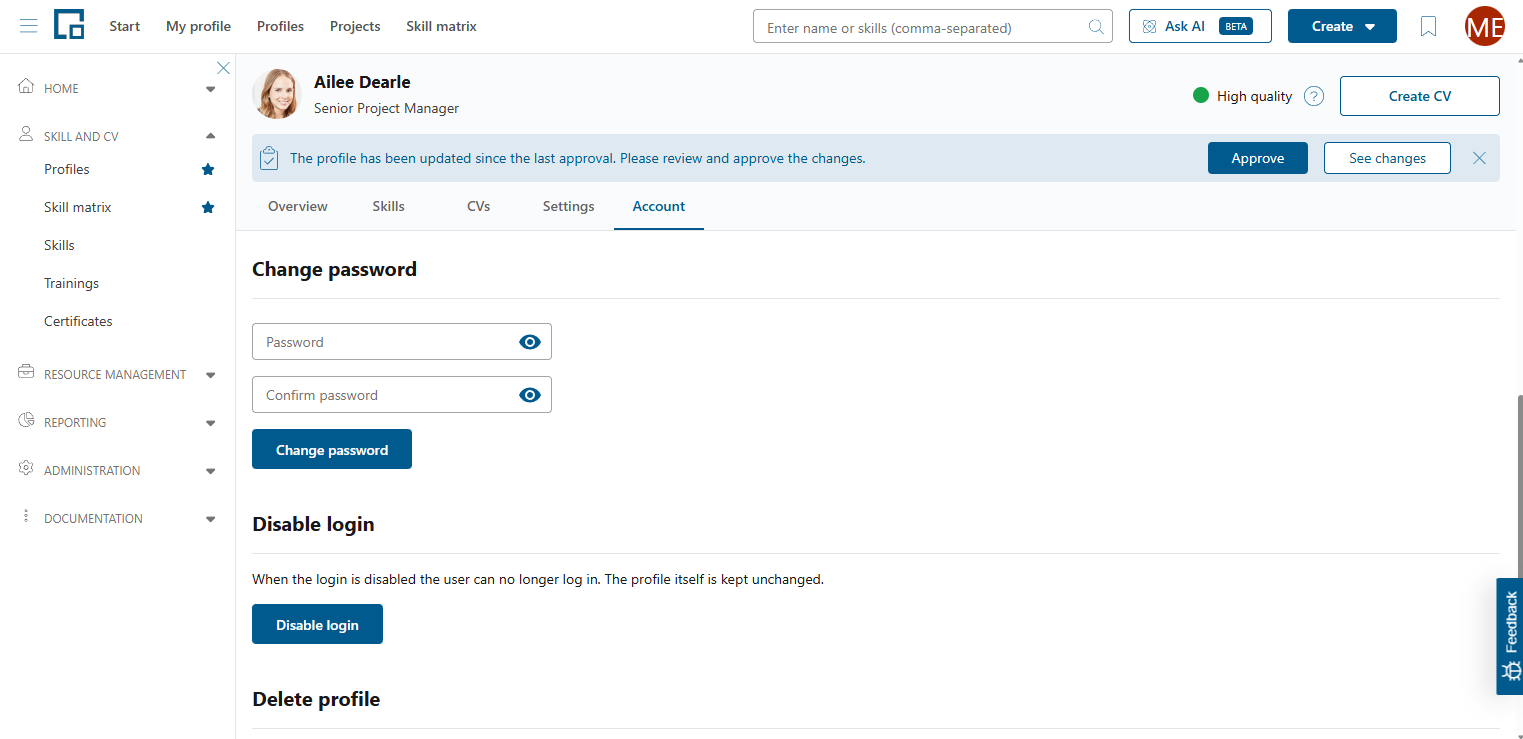Show the Confirm password field contents

[x=530, y=395]
